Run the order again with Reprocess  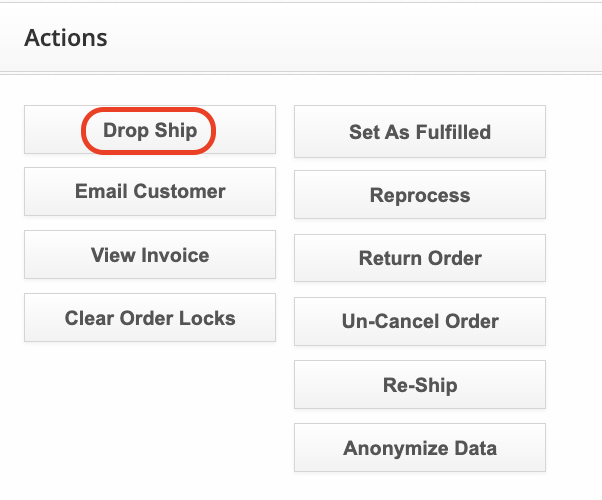420,195
